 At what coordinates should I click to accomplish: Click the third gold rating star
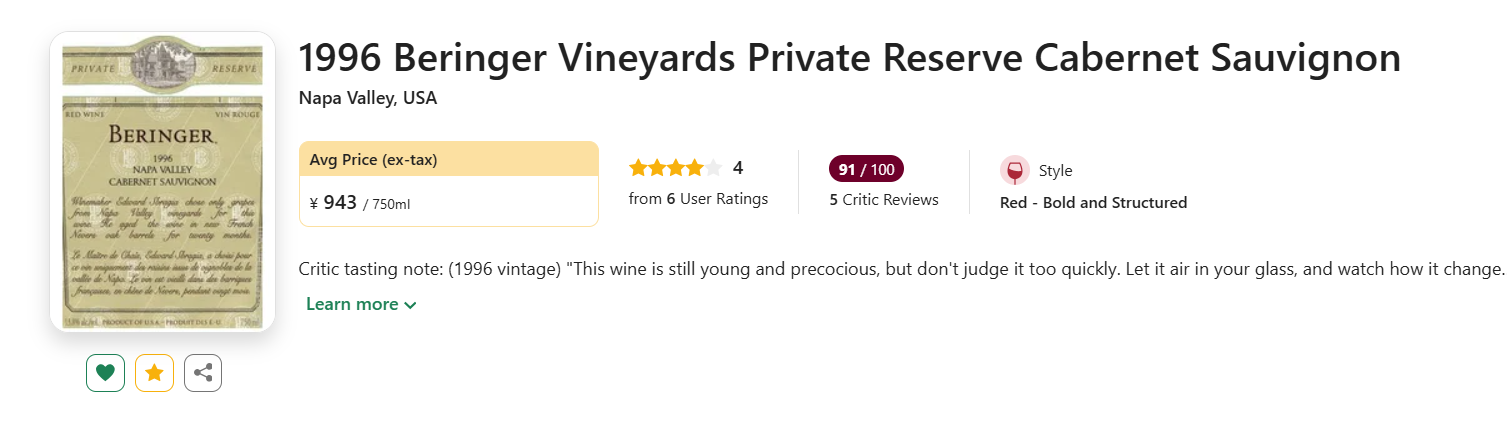click(676, 168)
